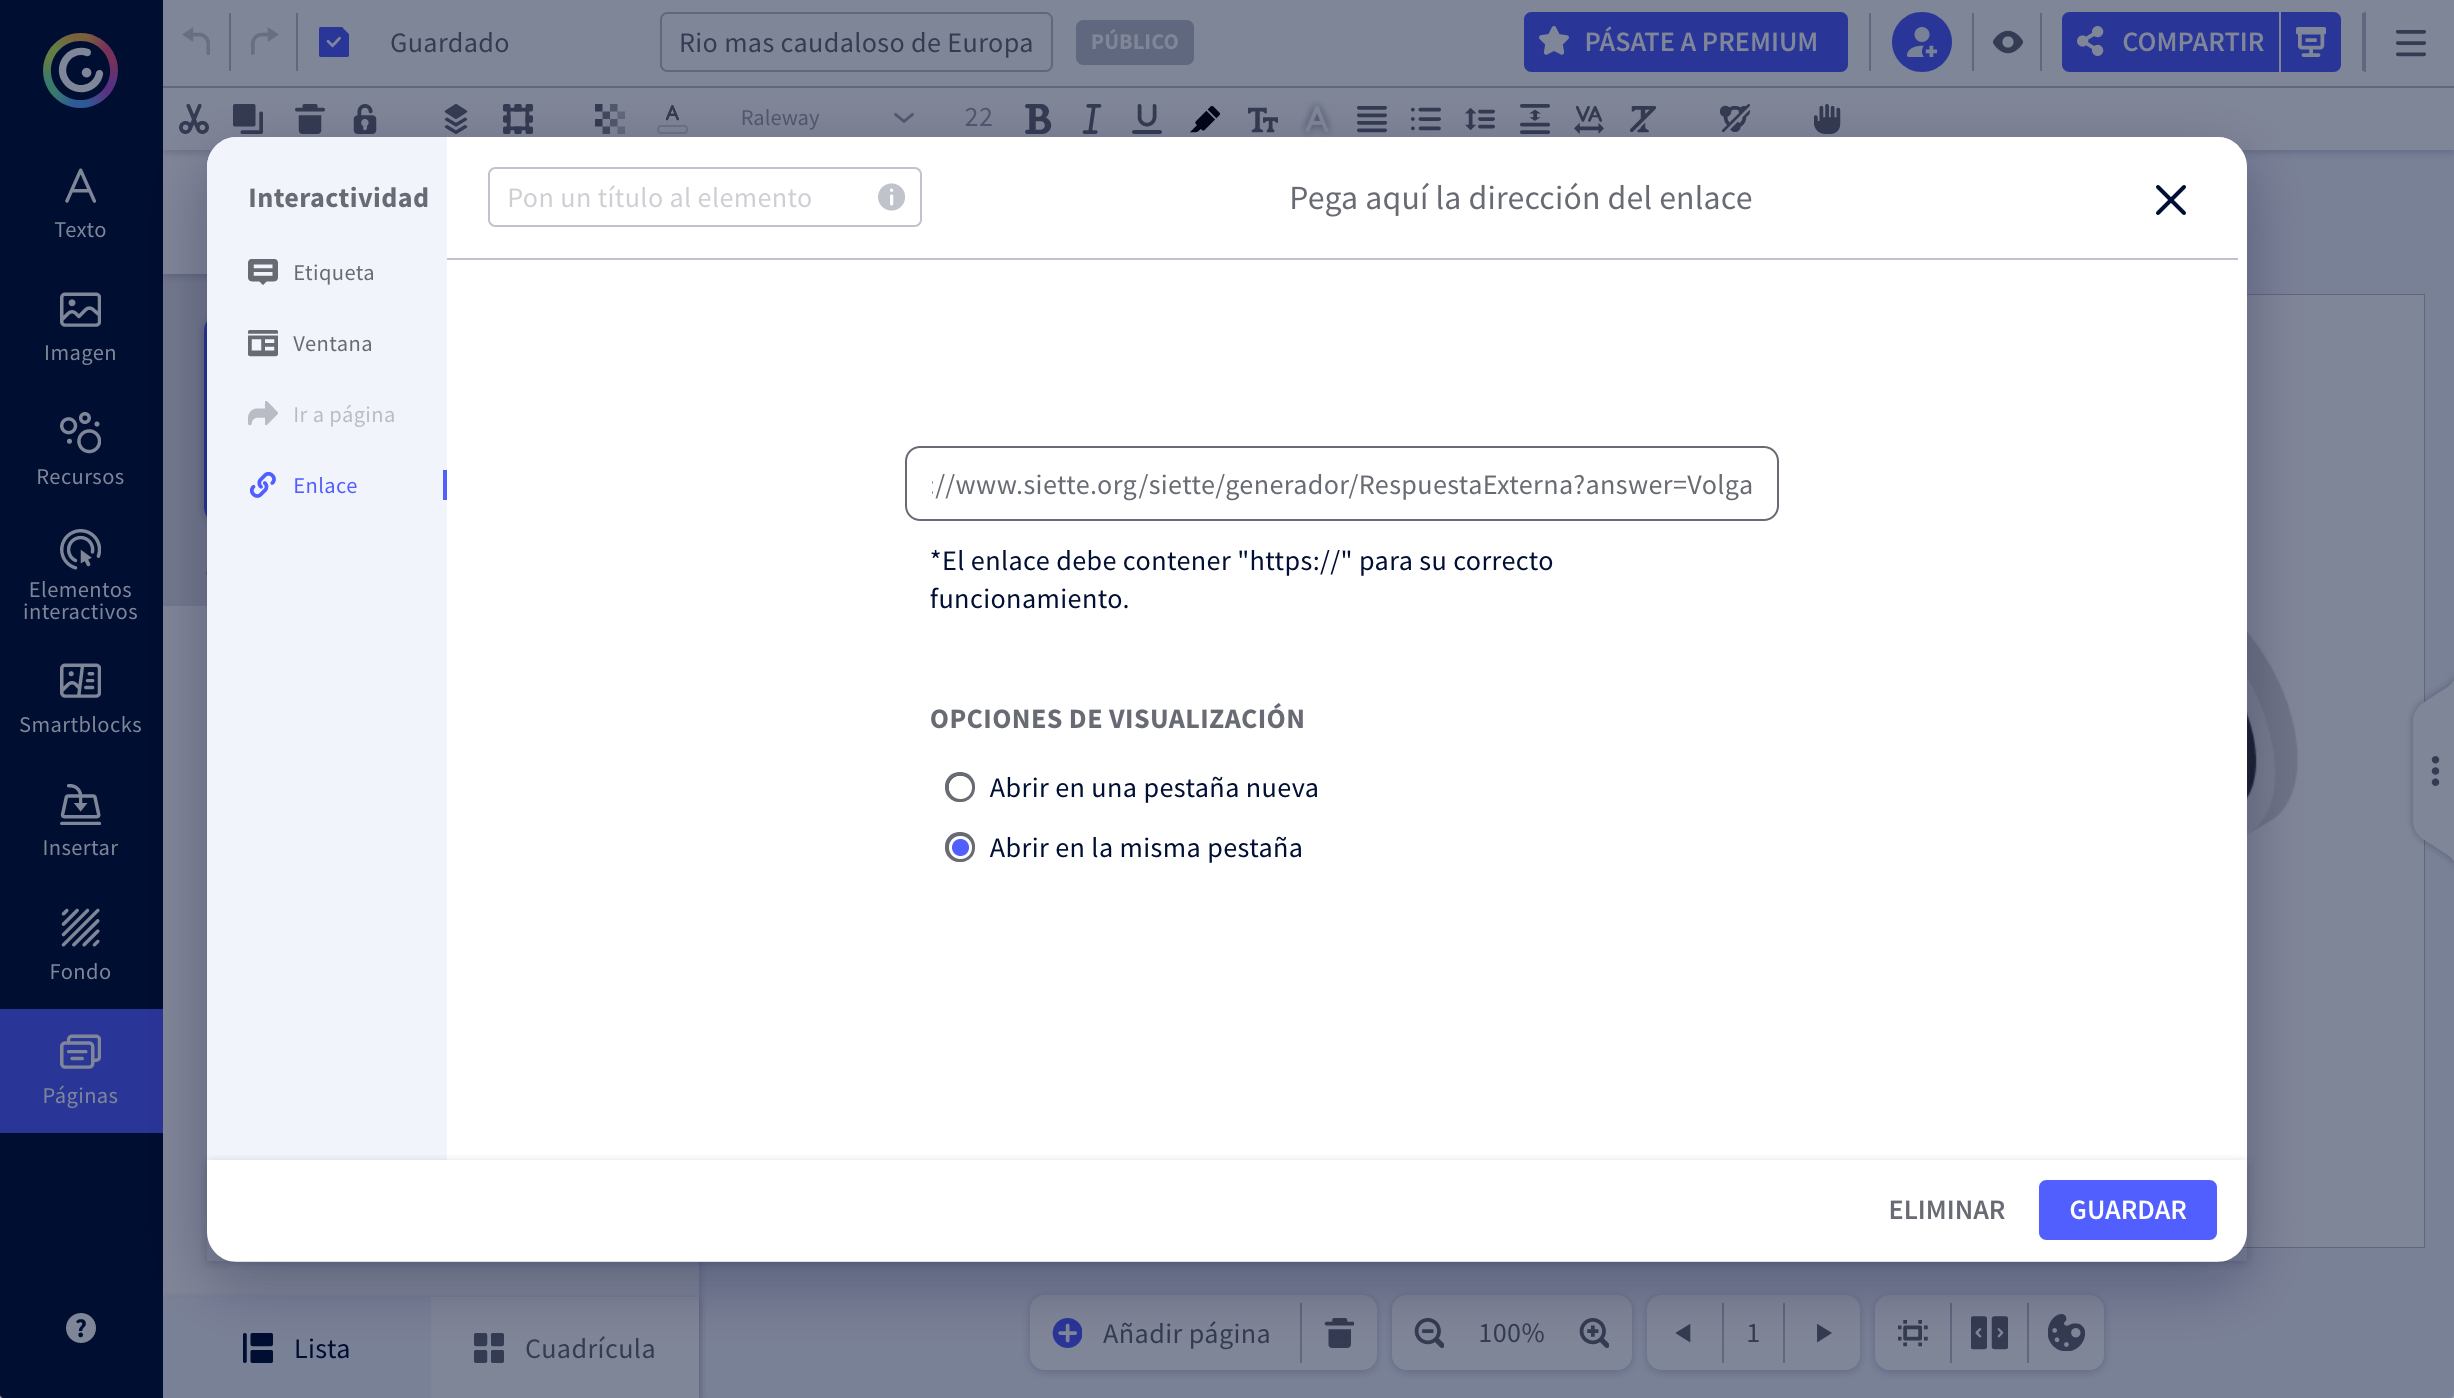Open the Smartblocks sidebar panel
The width and height of the screenshot is (2454, 1398).
pos(80,698)
